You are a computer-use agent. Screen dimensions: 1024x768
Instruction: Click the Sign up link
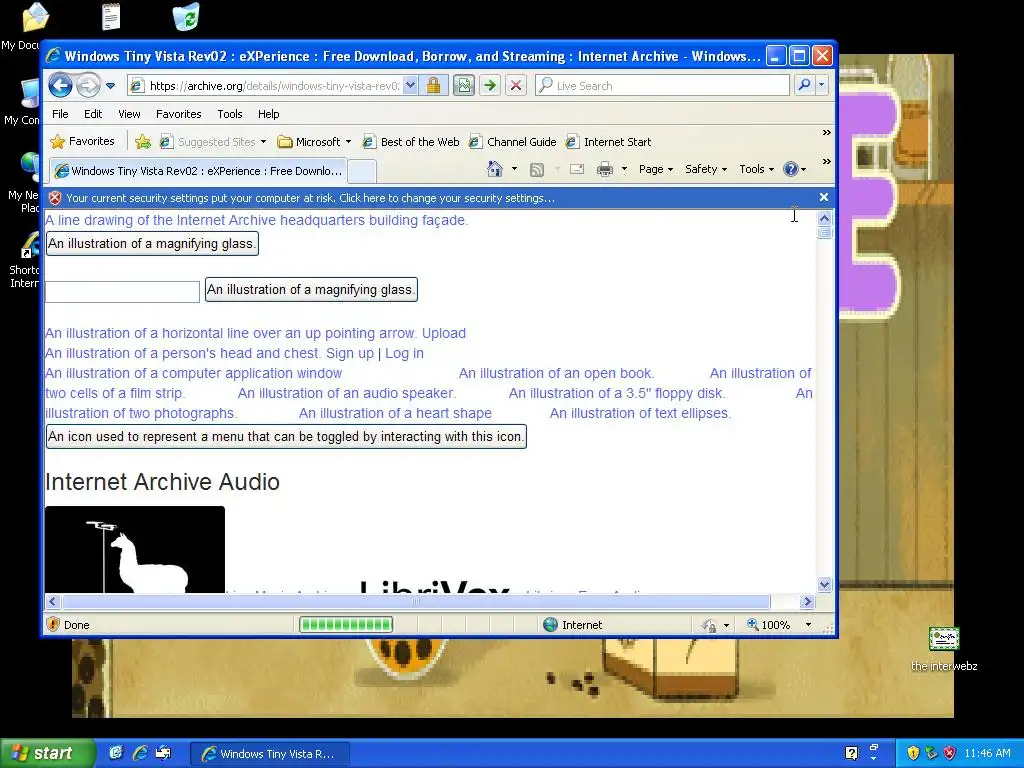[x=349, y=353]
